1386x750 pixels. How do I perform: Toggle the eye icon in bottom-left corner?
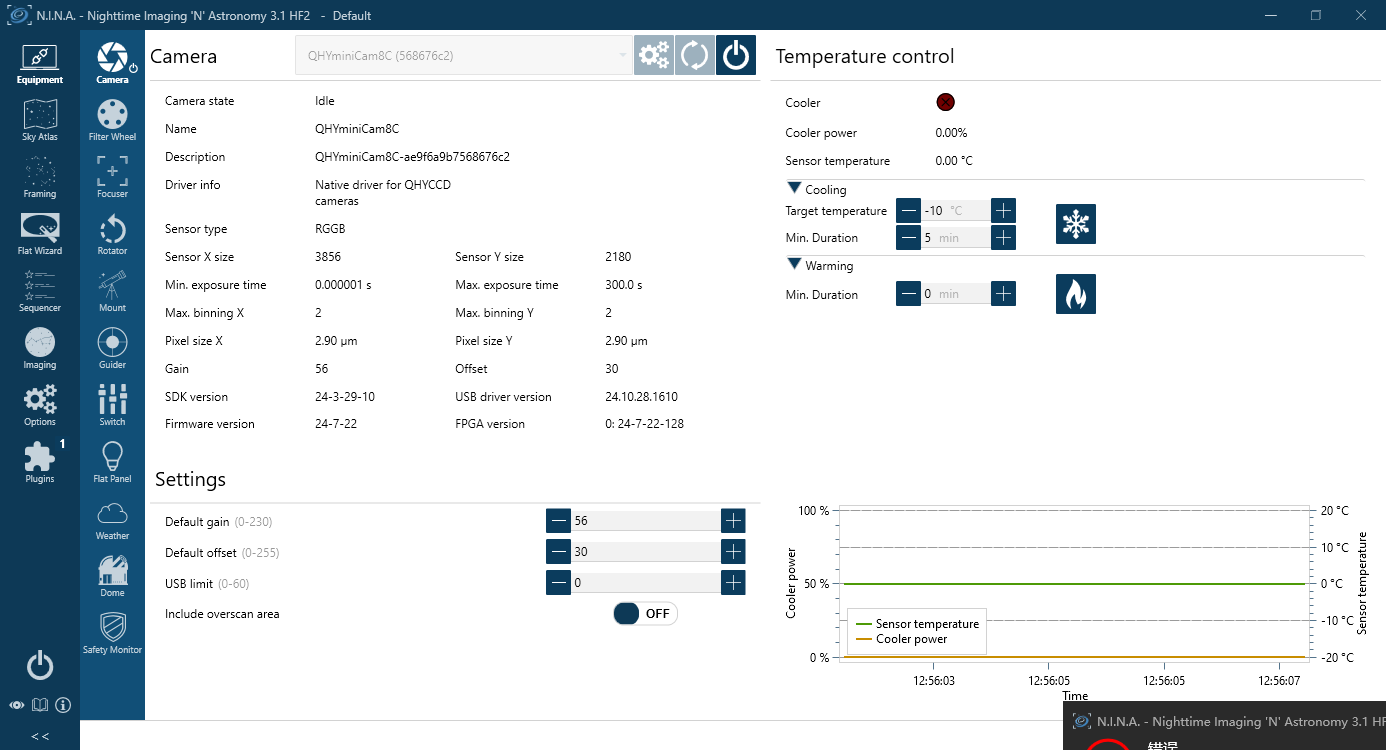coord(17,705)
